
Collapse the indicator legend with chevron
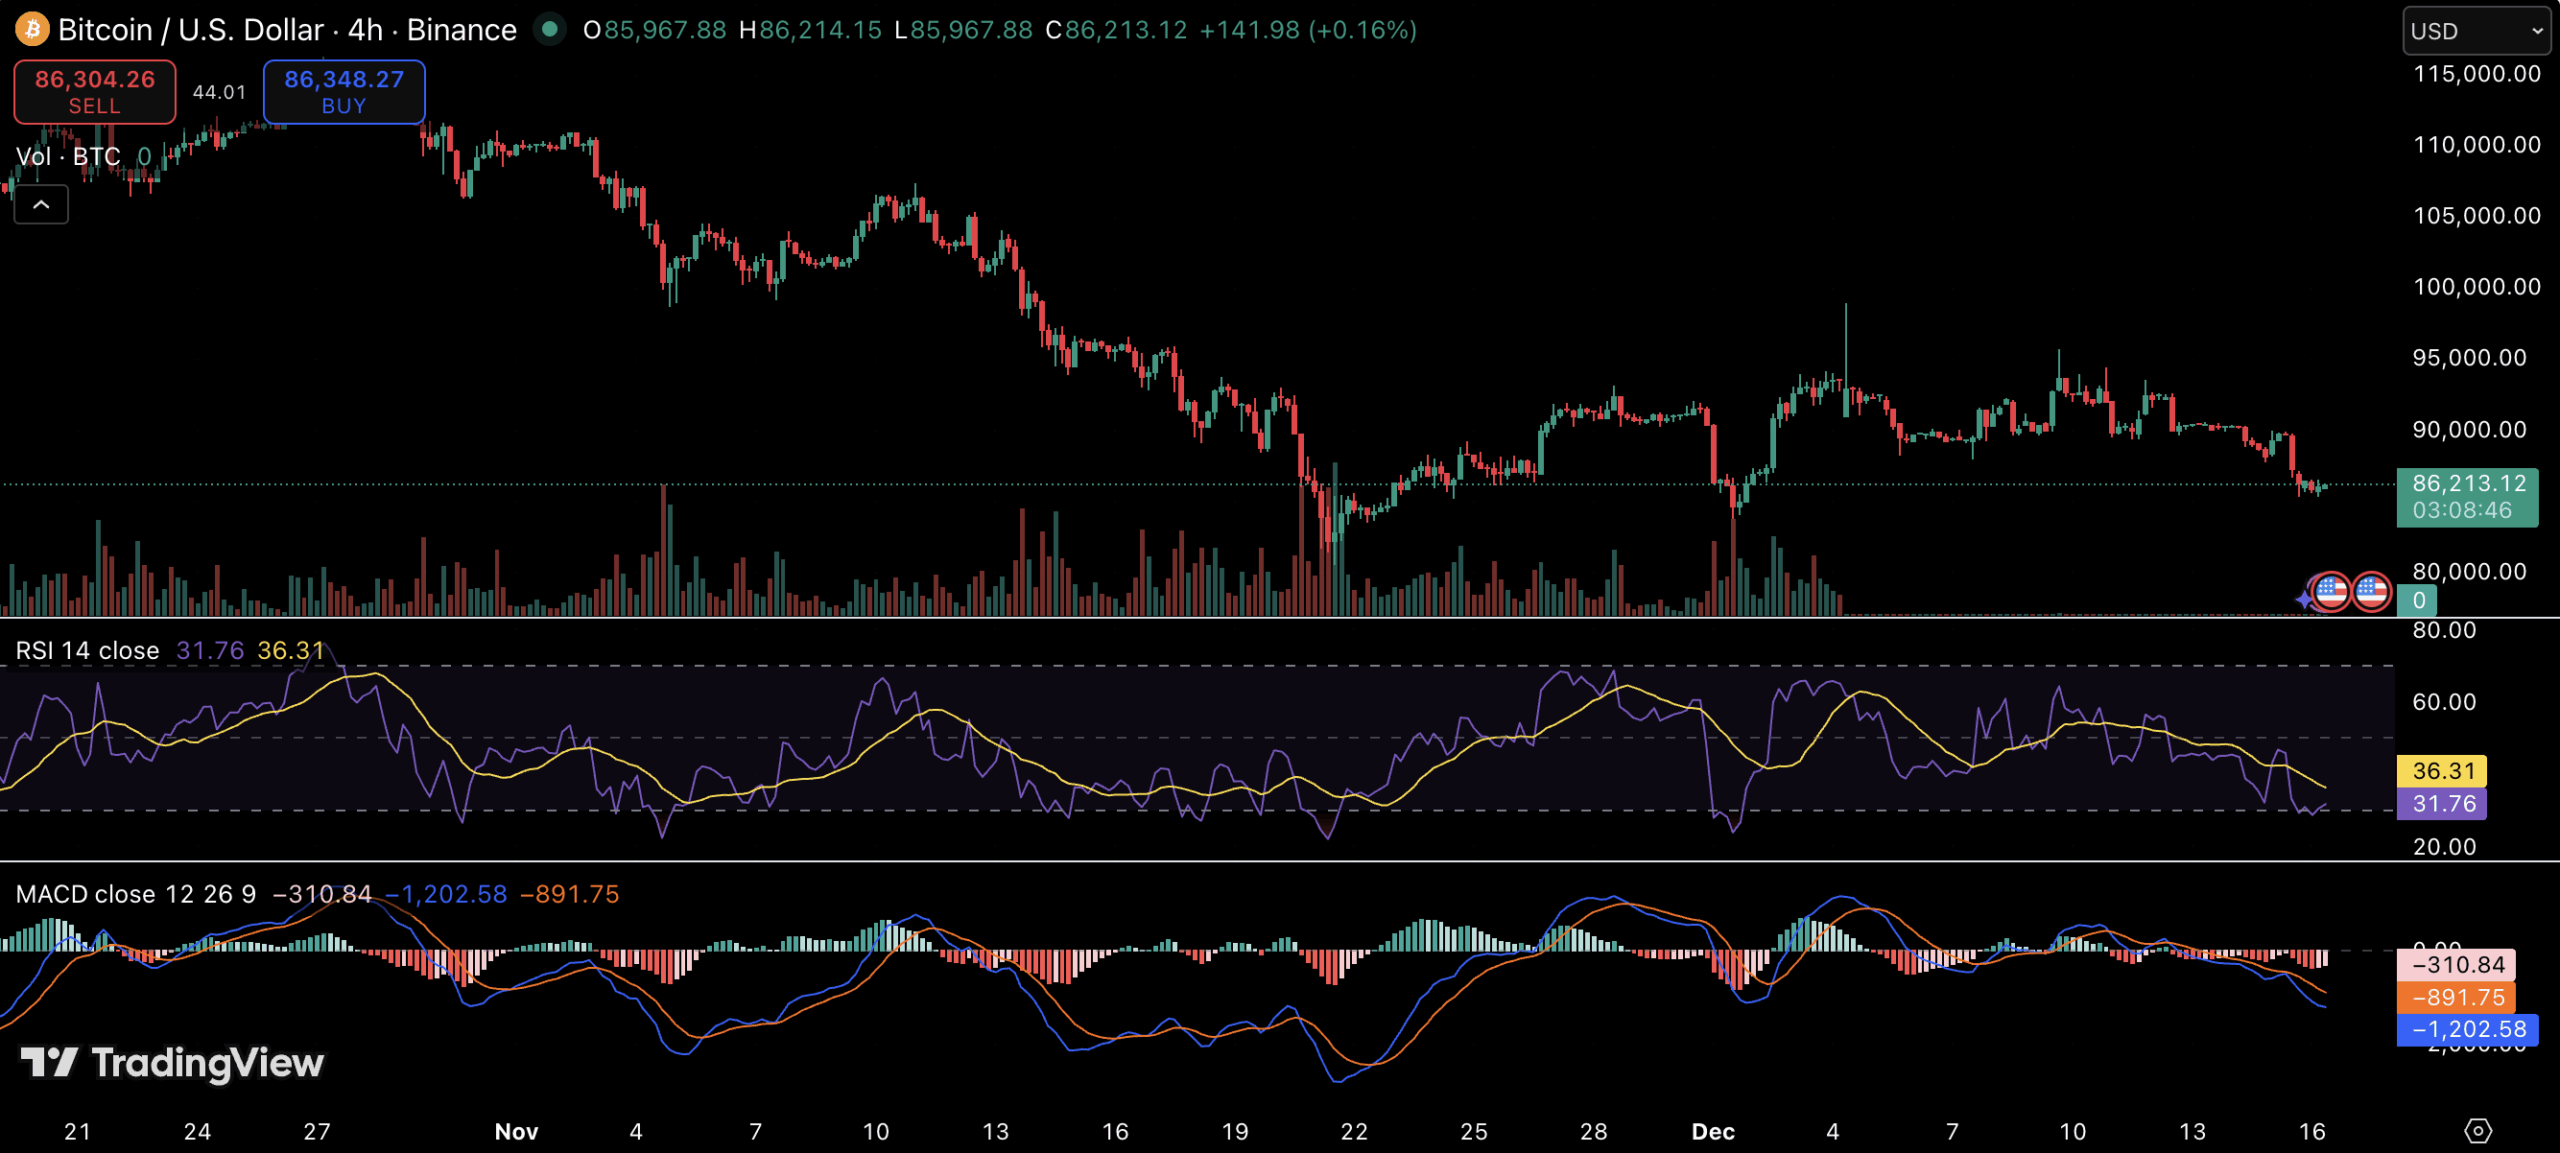(41, 204)
